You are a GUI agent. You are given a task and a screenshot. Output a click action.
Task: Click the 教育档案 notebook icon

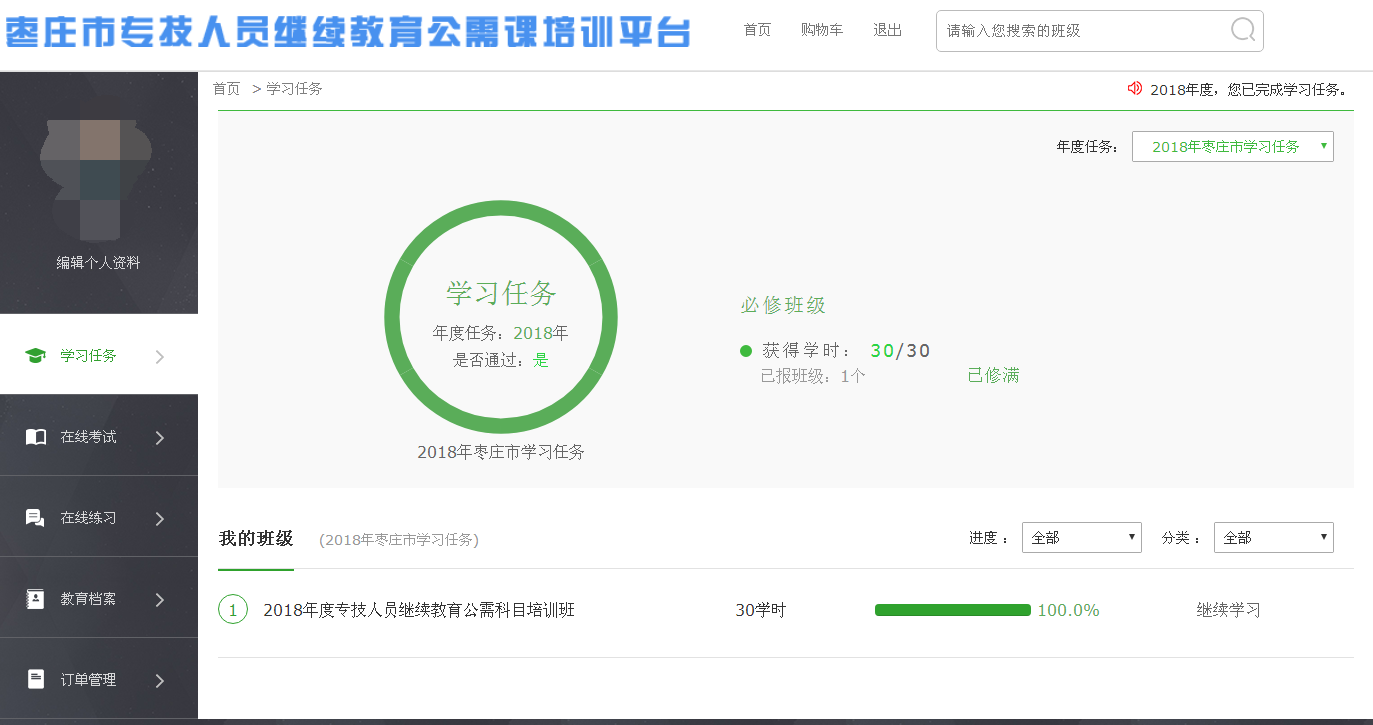point(36,599)
